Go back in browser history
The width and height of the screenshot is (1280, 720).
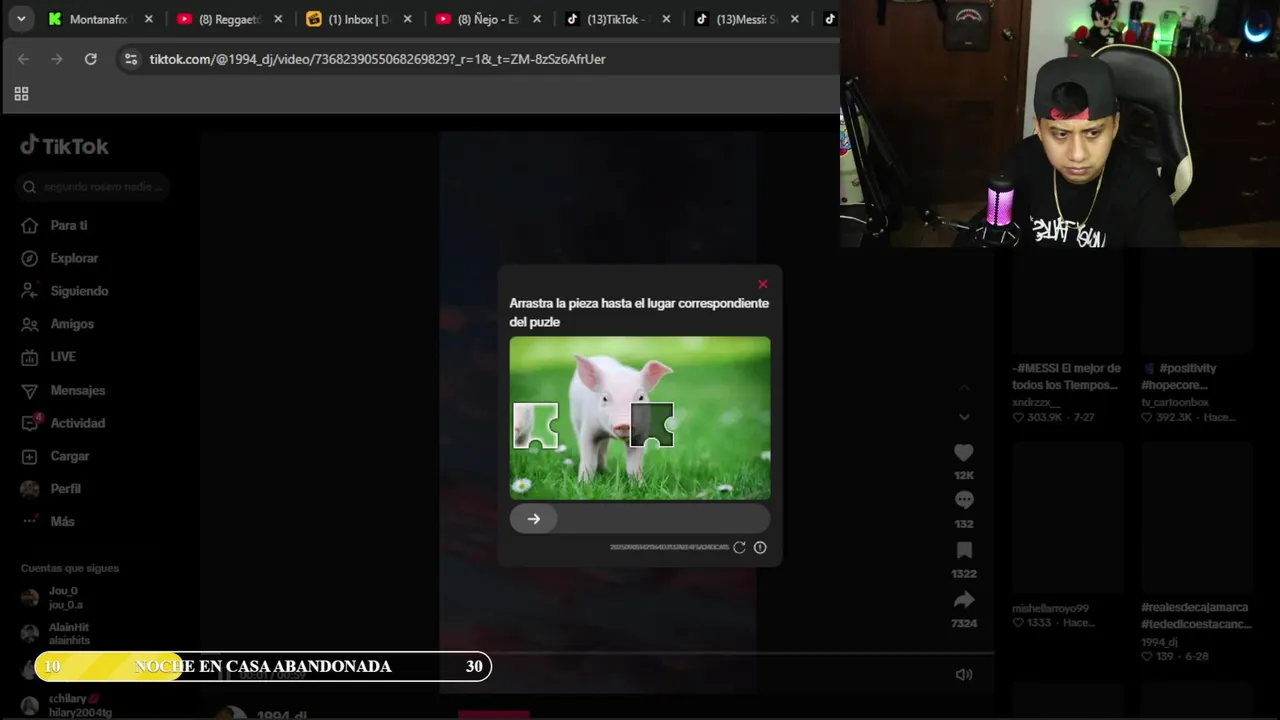23,59
